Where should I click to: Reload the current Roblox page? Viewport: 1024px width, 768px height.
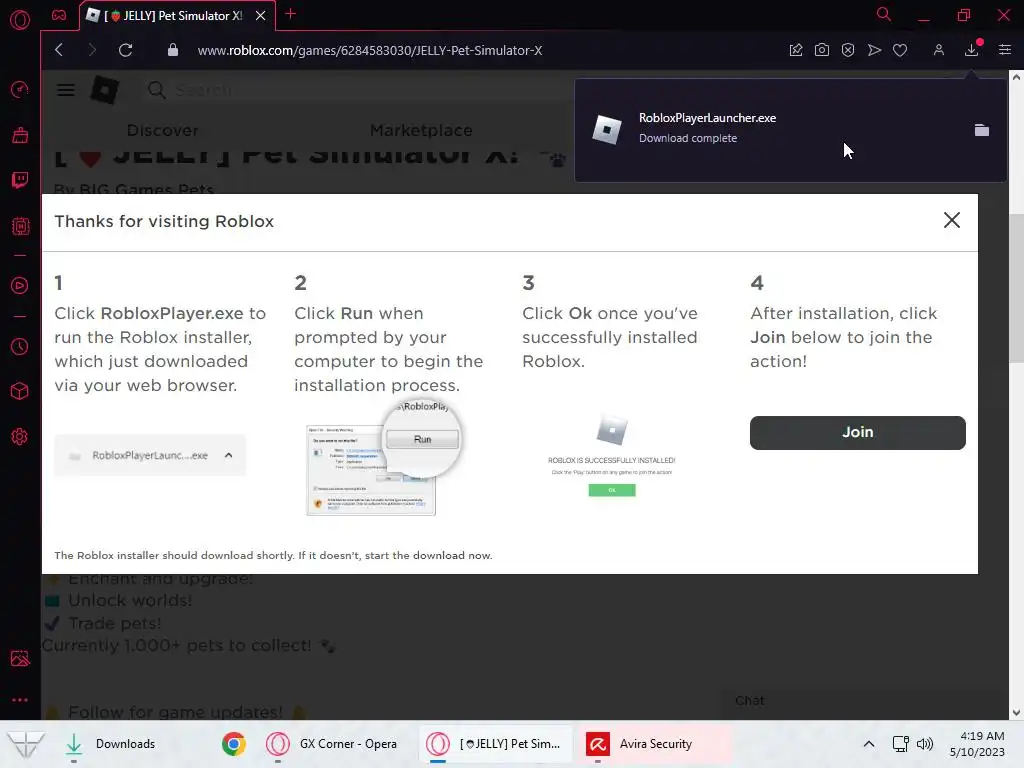point(125,50)
